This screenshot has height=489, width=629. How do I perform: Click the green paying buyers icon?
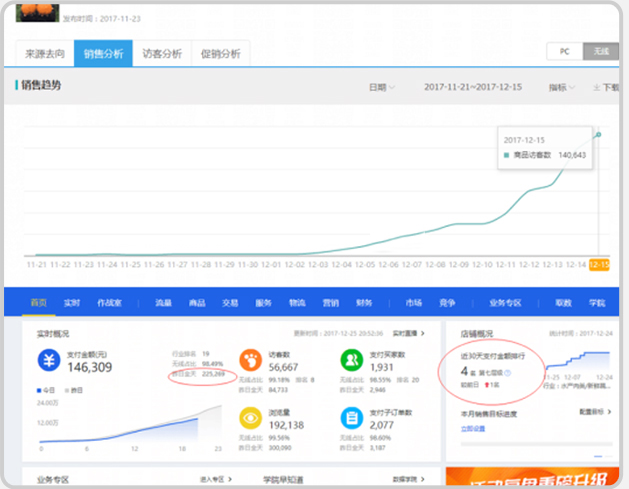(x=351, y=362)
